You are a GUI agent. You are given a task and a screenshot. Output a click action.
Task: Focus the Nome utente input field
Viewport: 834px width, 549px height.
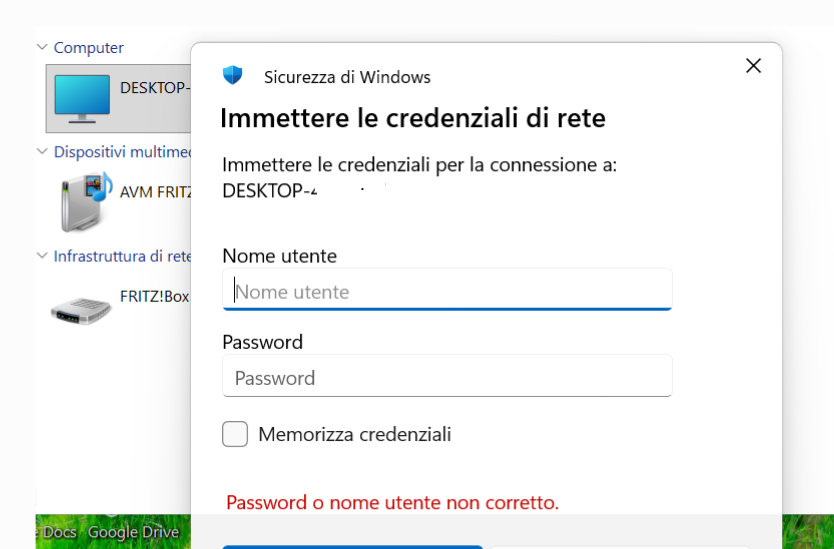point(447,289)
